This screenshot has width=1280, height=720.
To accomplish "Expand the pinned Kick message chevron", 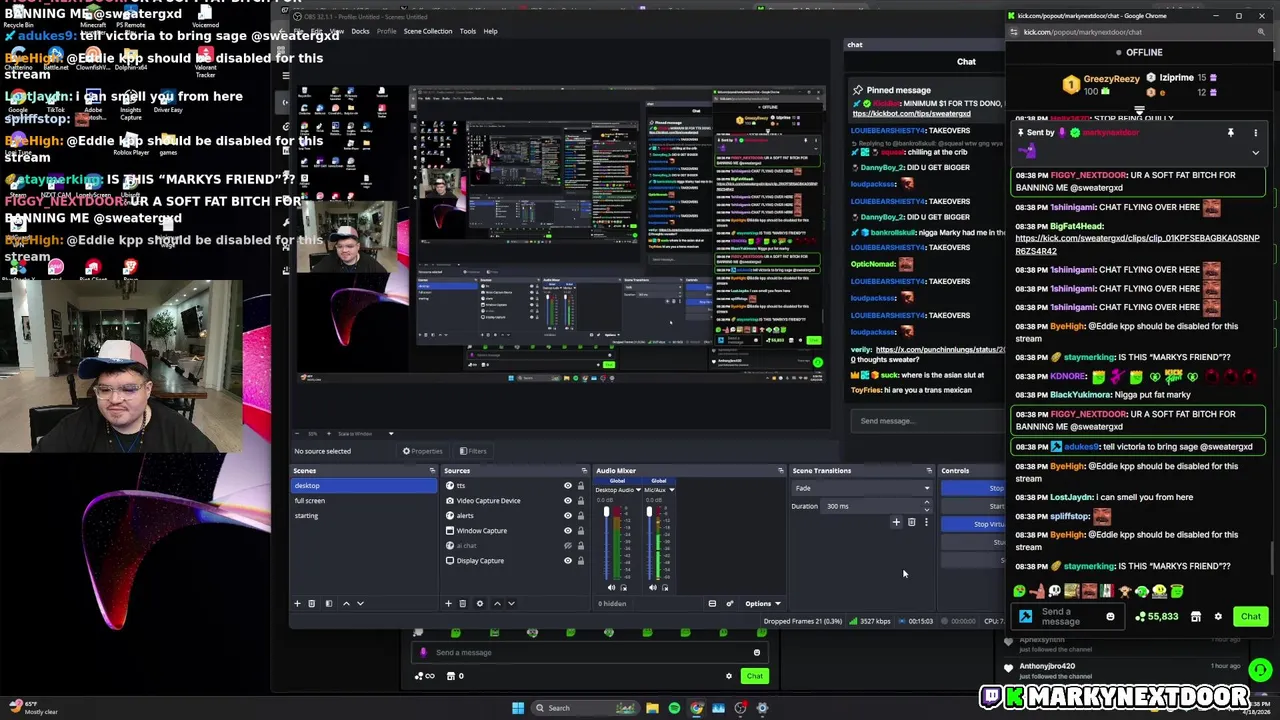I will tap(1256, 153).
